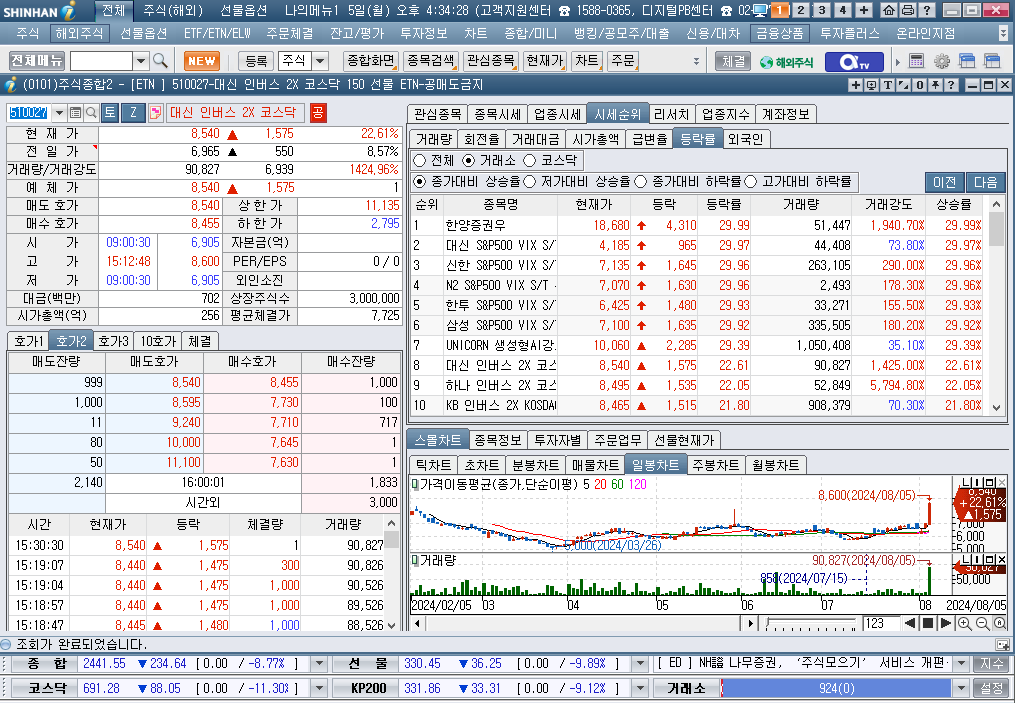Click the 토 button next to stock code
This screenshot has width=1015, height=703.
109,113
